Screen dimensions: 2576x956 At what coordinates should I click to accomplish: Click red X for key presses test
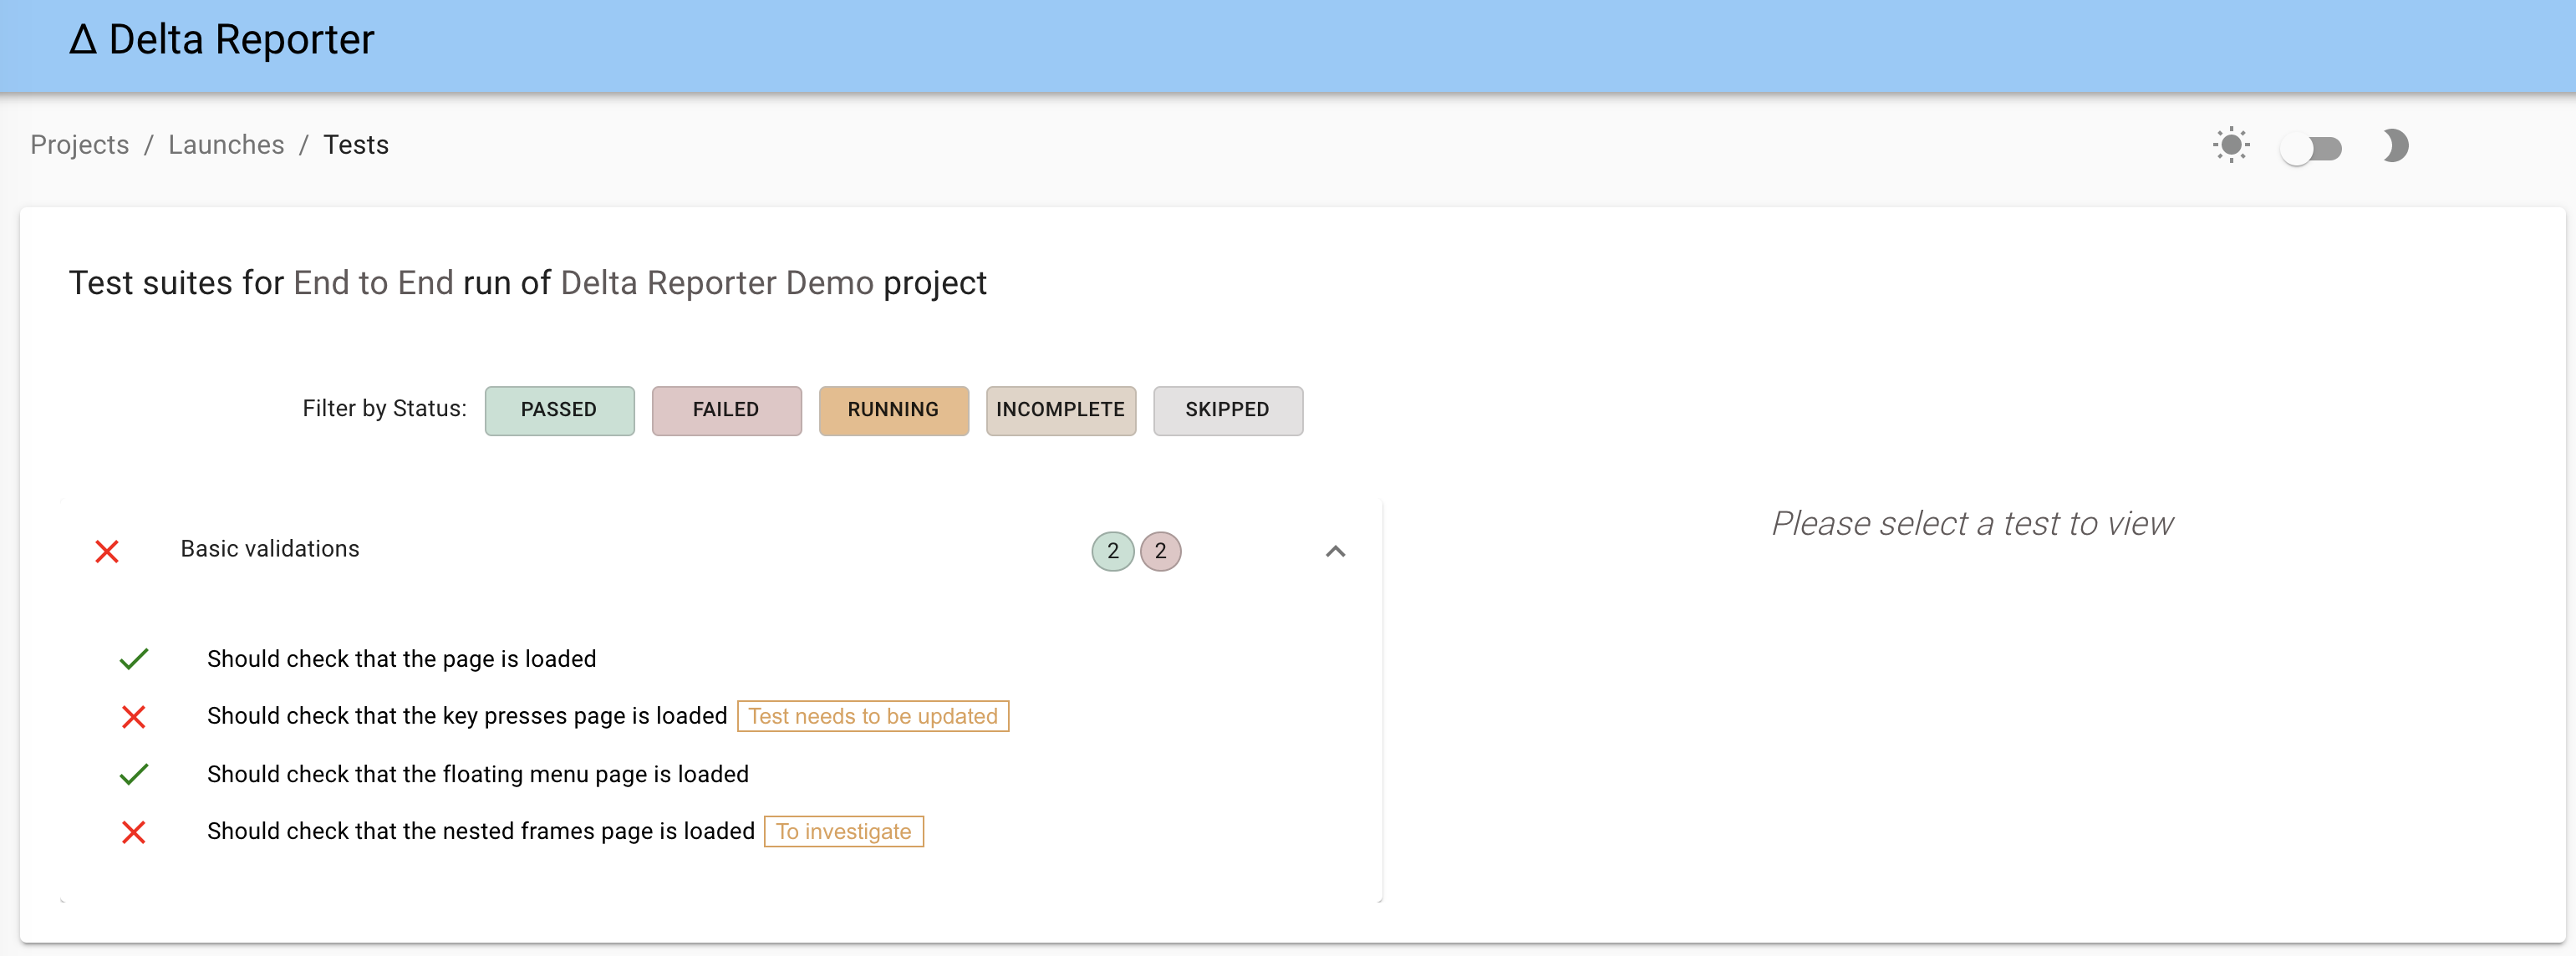134,717
